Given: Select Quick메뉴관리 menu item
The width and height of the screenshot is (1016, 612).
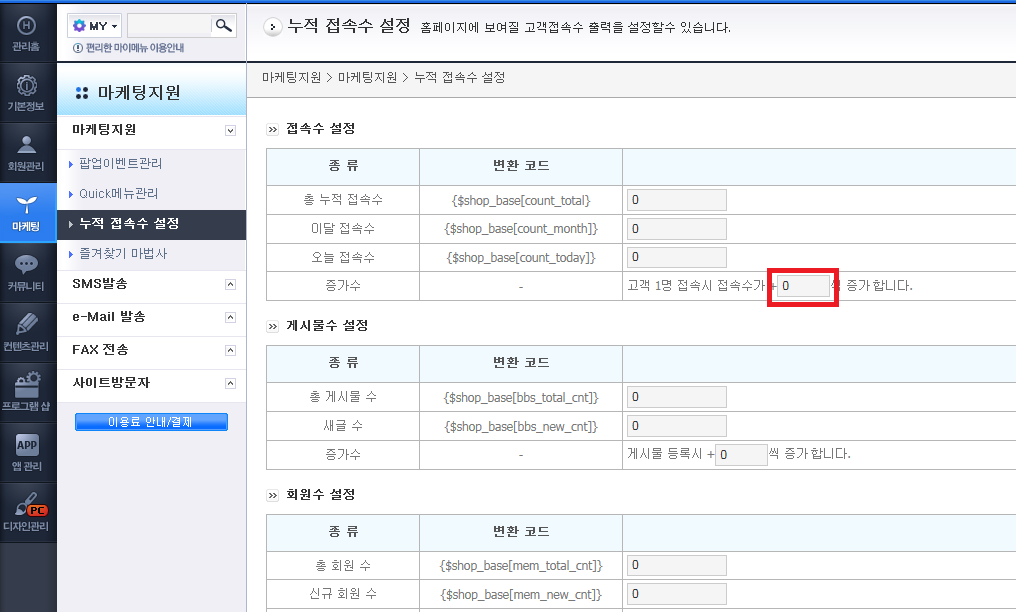Looking at the screenshot, I should 119,194.
